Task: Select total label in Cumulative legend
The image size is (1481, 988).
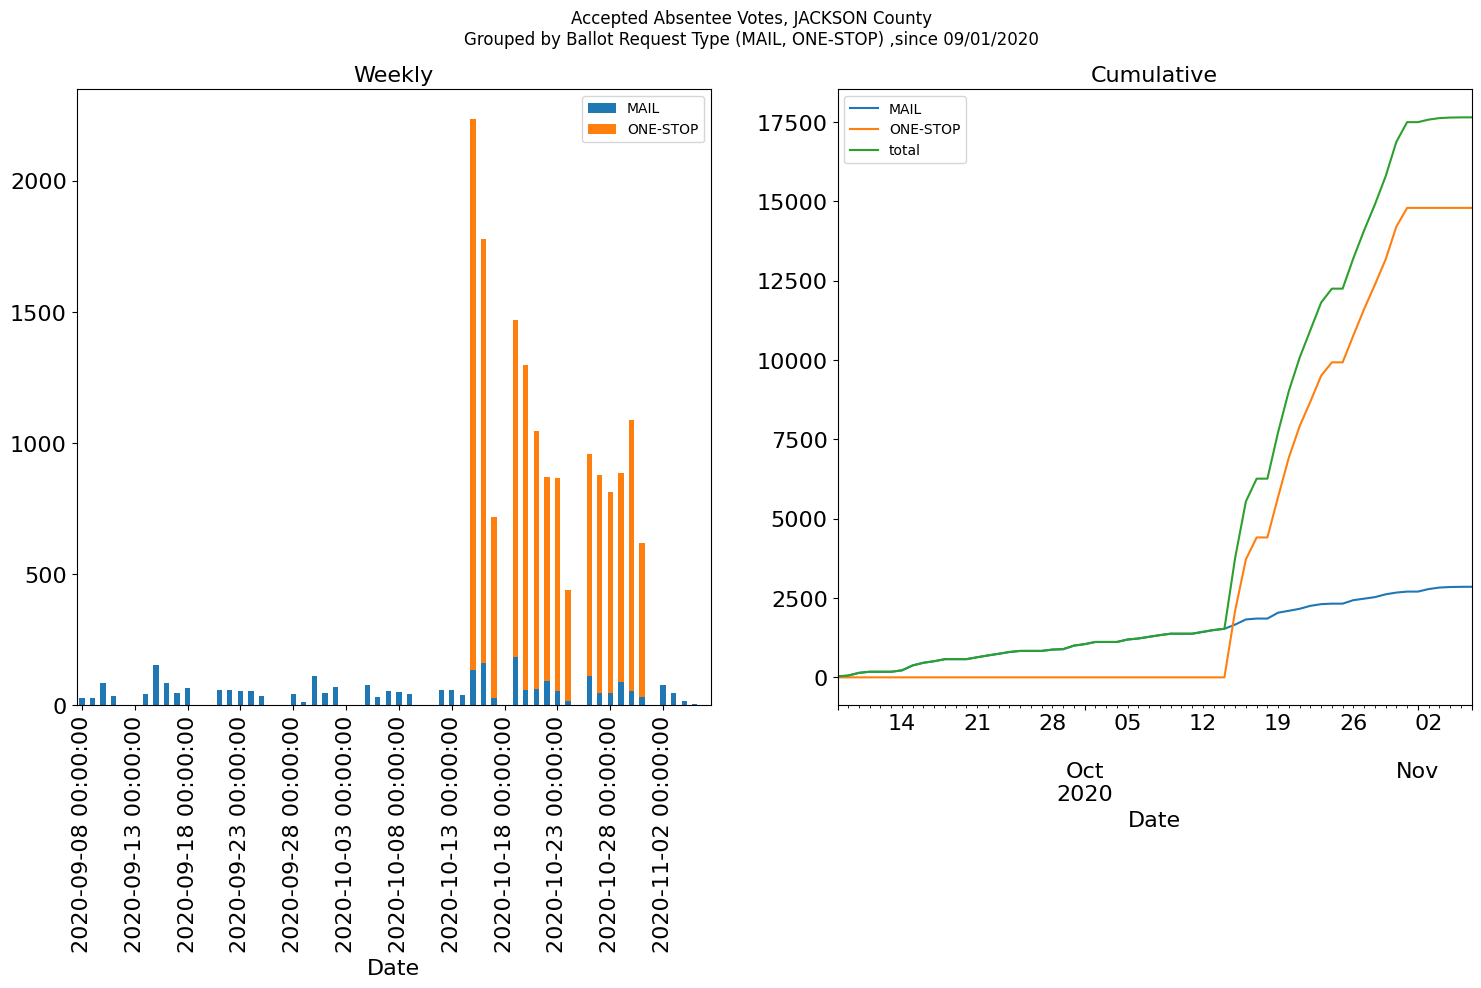Action: pos(904,151)
